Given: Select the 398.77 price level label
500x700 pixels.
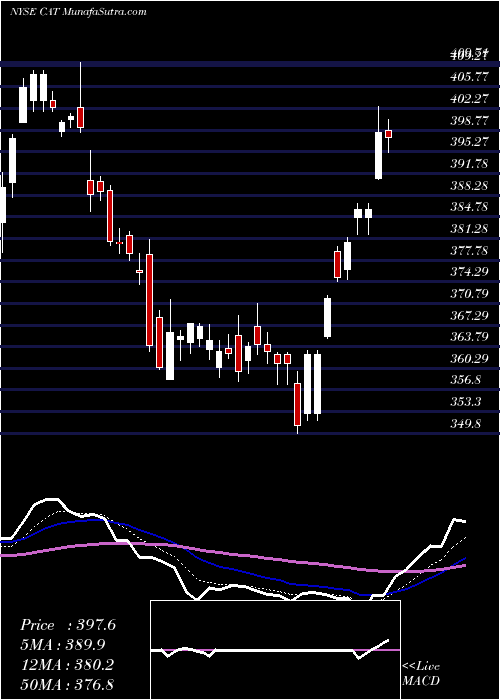Looking at the screenshot, I should pos(469,121).
